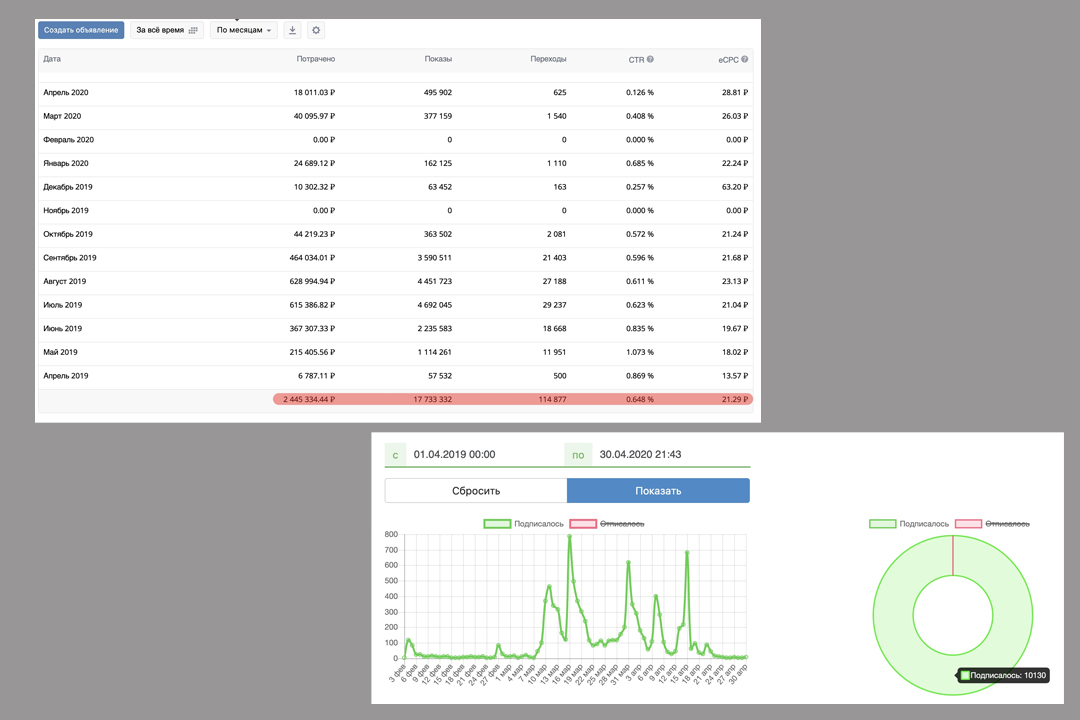The width and height of the screenshot is (1080, 720).
Task: Click the download statistics icon
Action: 292,30
